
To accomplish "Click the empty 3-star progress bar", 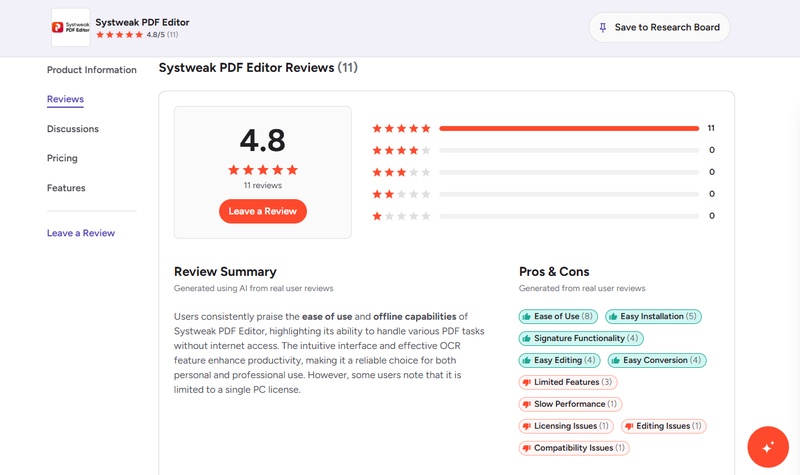I will tap(569, 172).
